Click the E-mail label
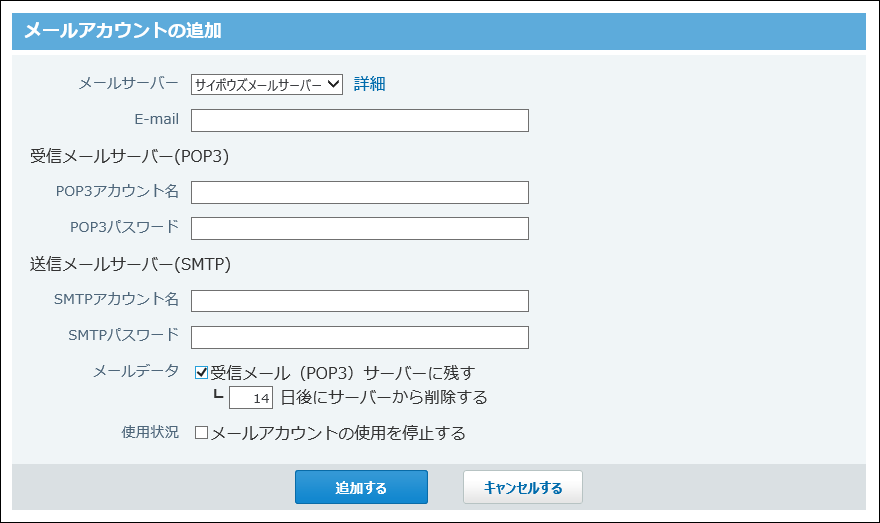Screen dimensions: 880x523 157,119
